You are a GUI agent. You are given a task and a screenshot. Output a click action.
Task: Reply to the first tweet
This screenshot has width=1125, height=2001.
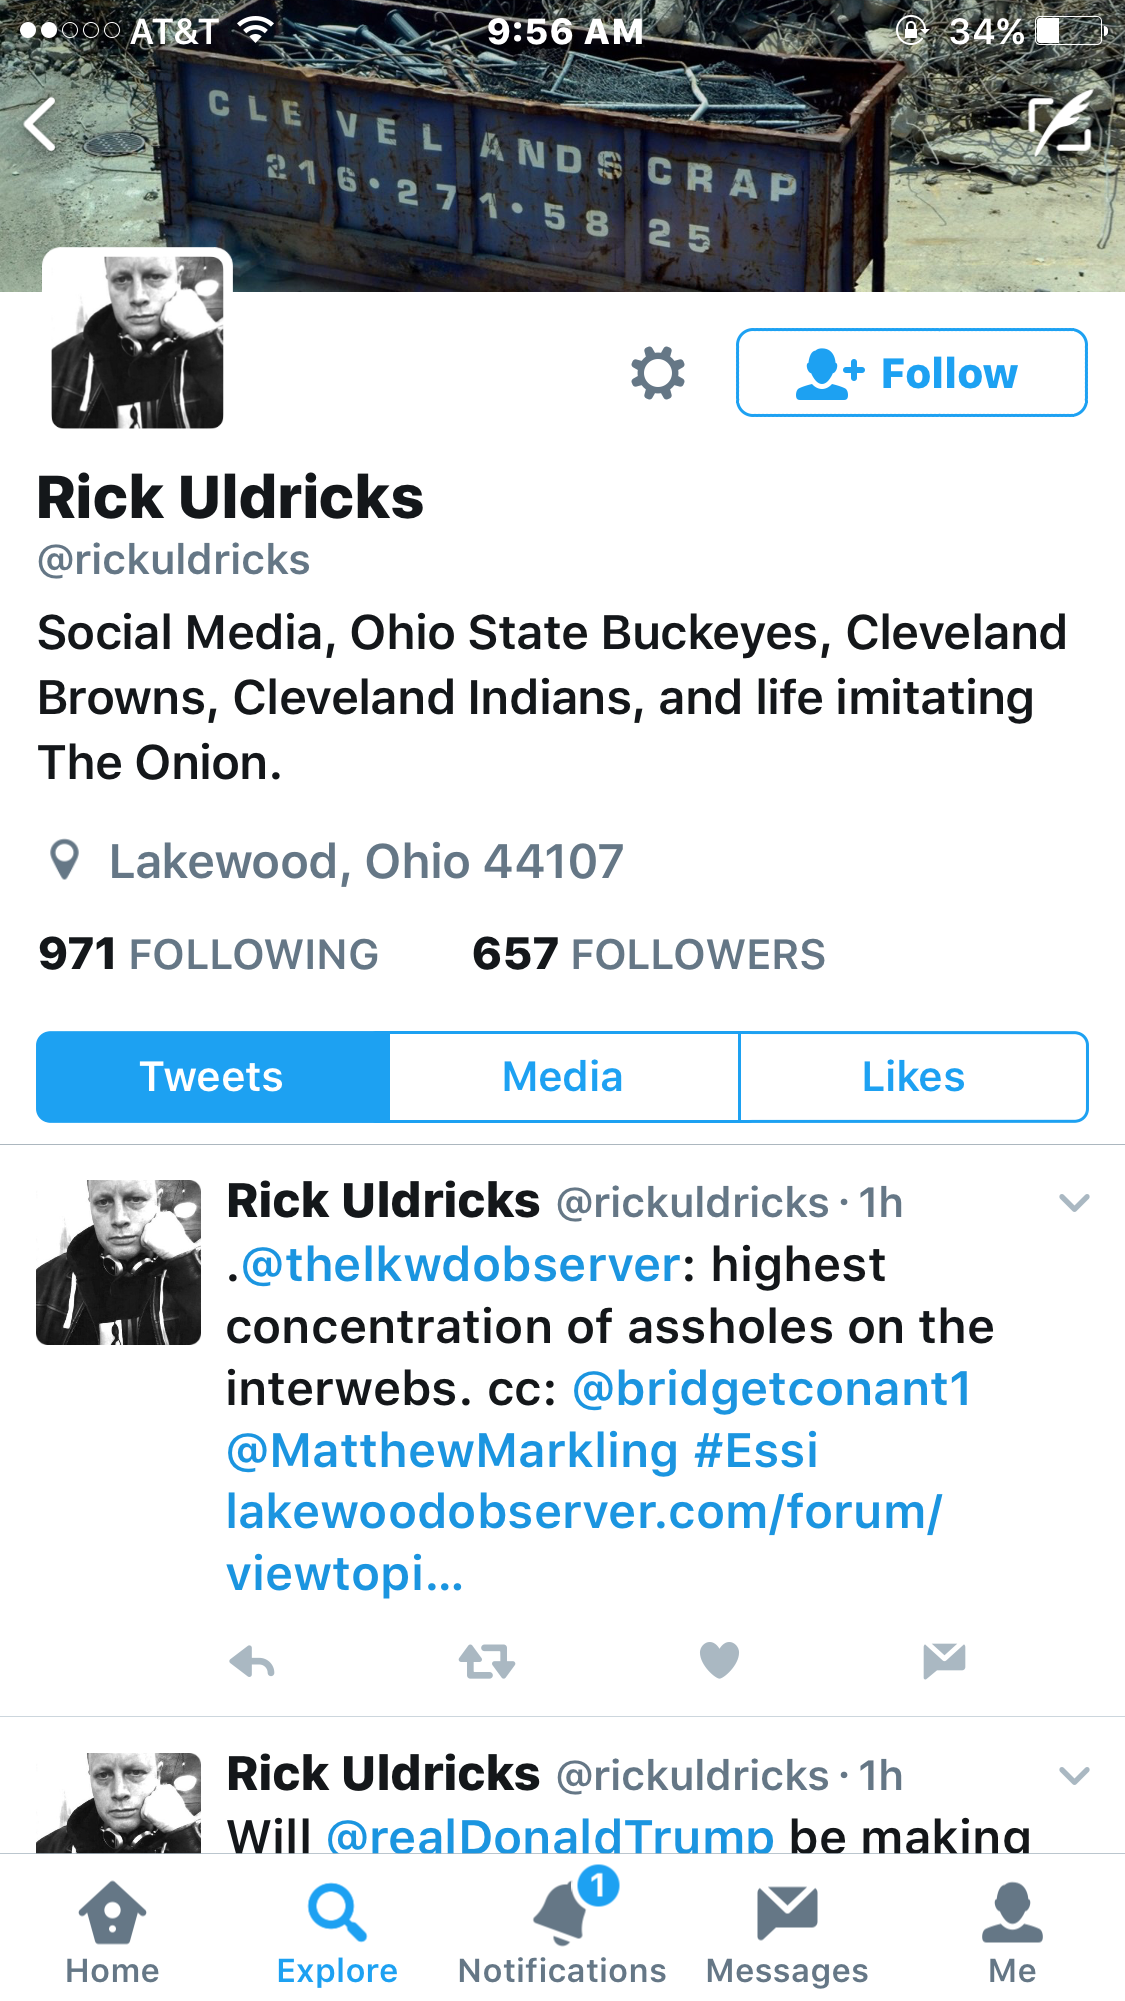(x=251, y=1662)
